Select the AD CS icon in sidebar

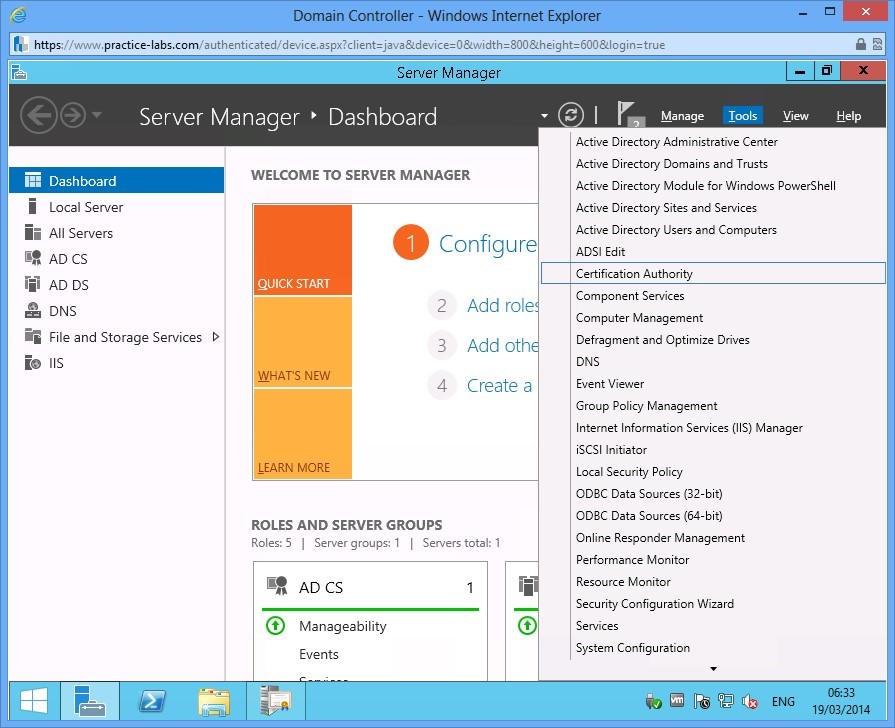pyautogui.click(x=32, y=259)
